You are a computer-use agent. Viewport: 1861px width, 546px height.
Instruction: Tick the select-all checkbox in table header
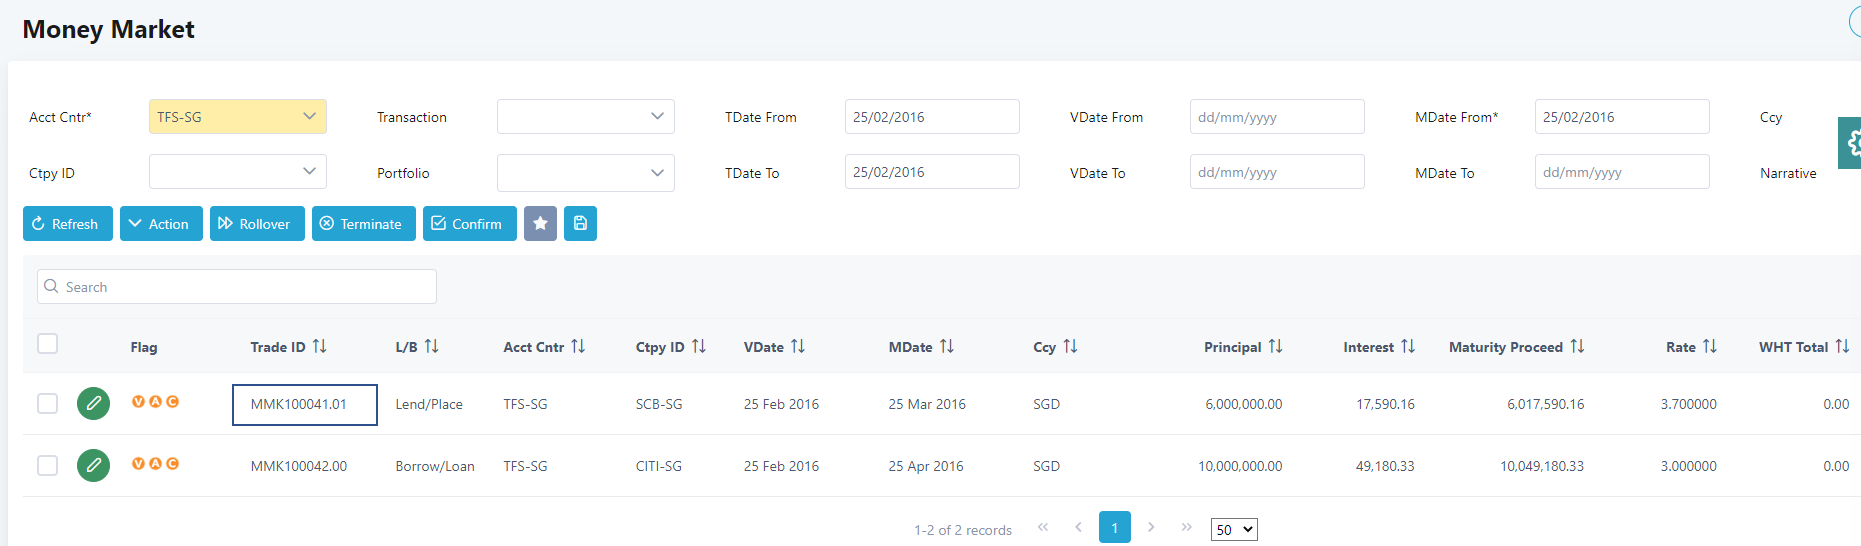(47, 344)
